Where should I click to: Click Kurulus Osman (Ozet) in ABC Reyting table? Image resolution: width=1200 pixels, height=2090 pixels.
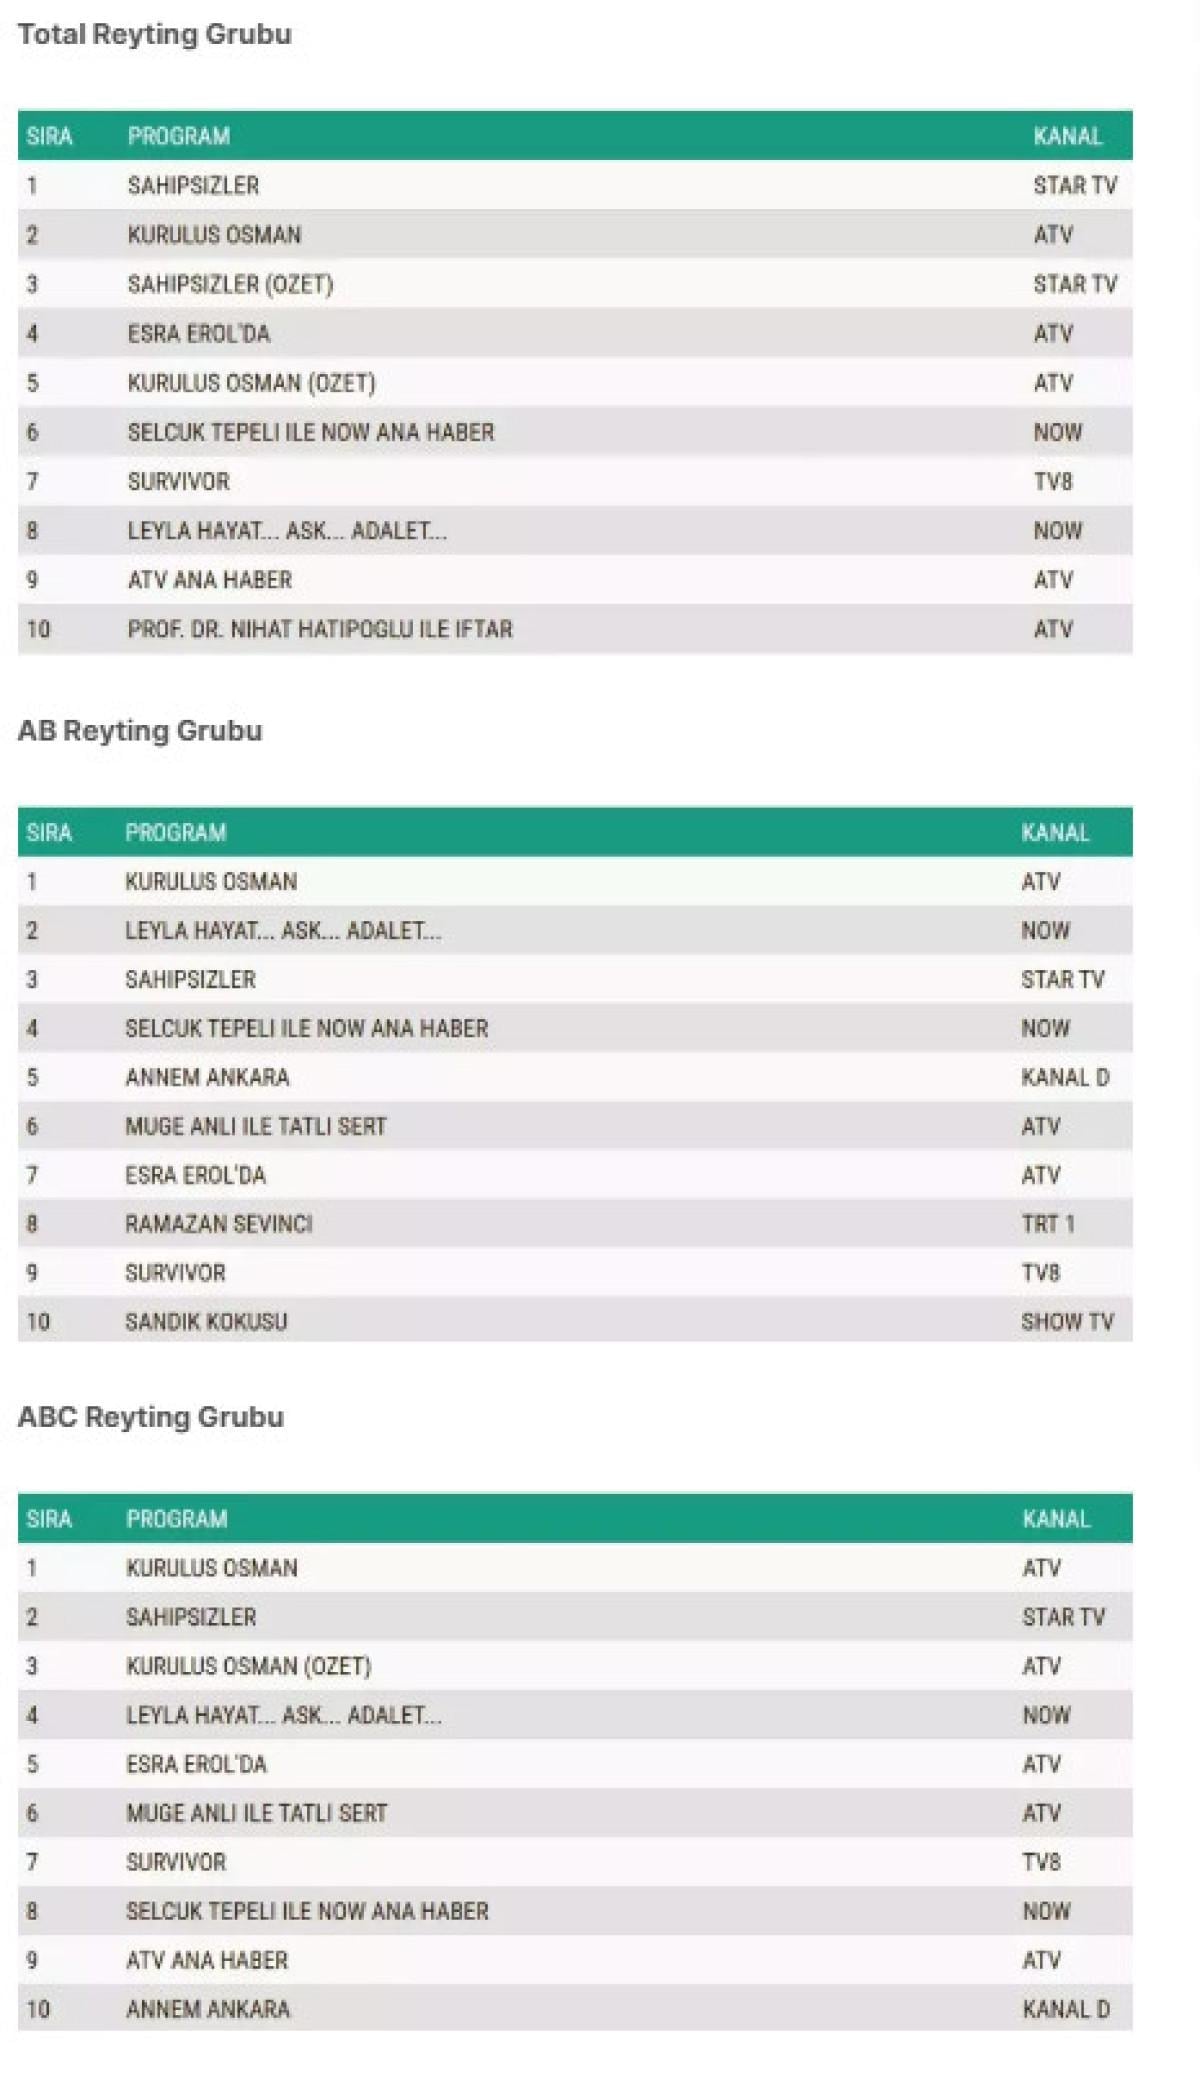[248, 1666]
